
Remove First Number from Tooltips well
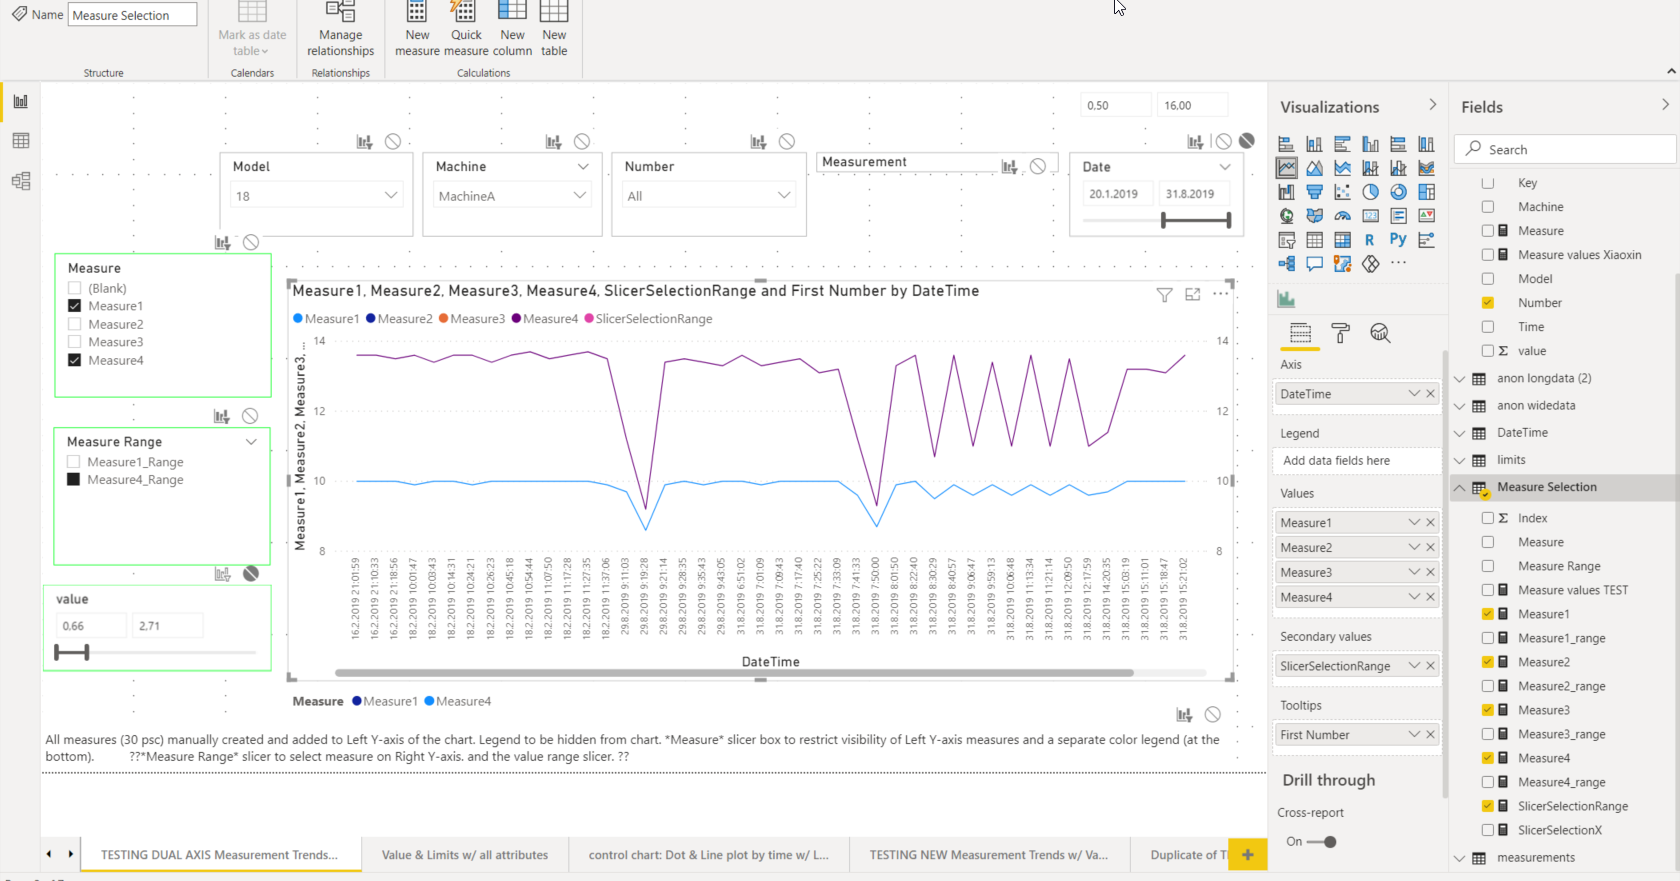(x=1431, y=735)
